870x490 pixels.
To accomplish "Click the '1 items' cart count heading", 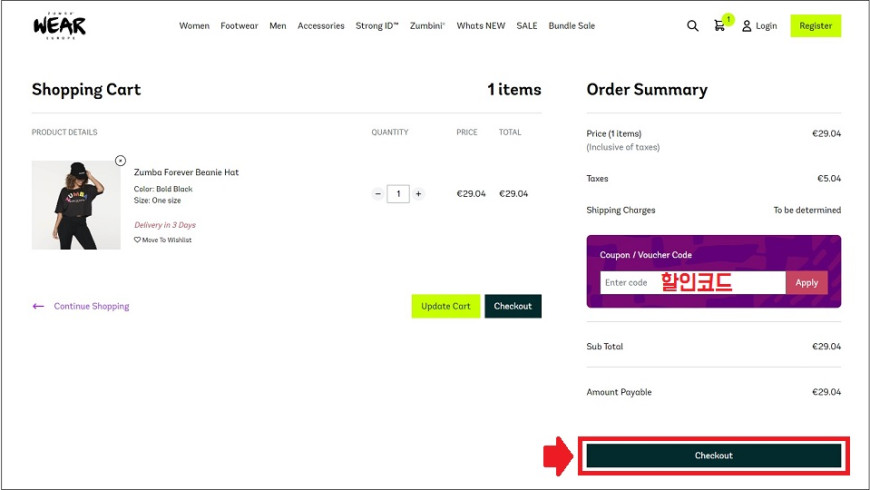I will click(514, 90).
